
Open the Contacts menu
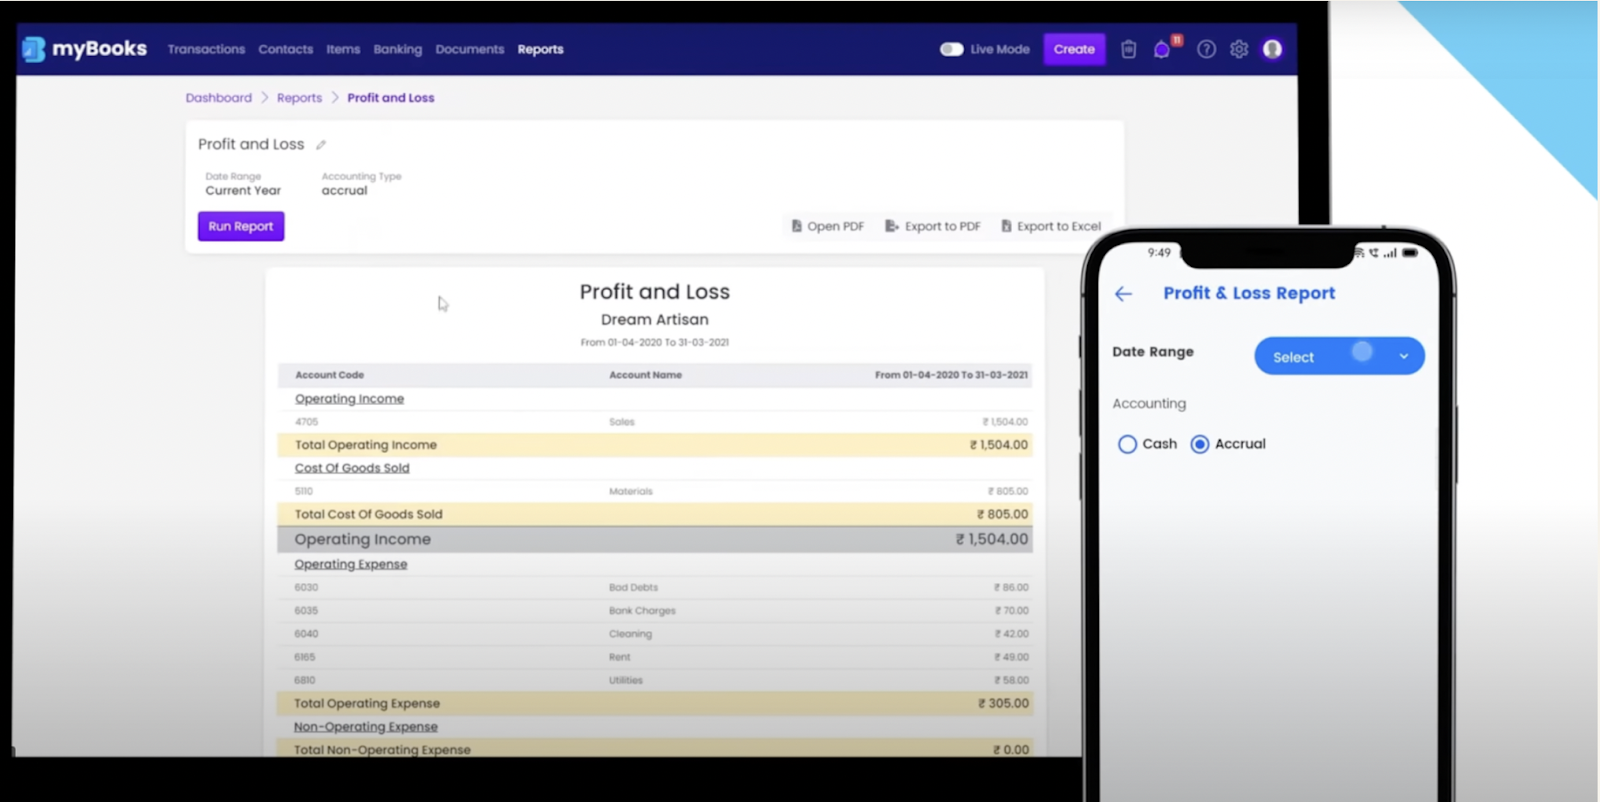[285, 49]
